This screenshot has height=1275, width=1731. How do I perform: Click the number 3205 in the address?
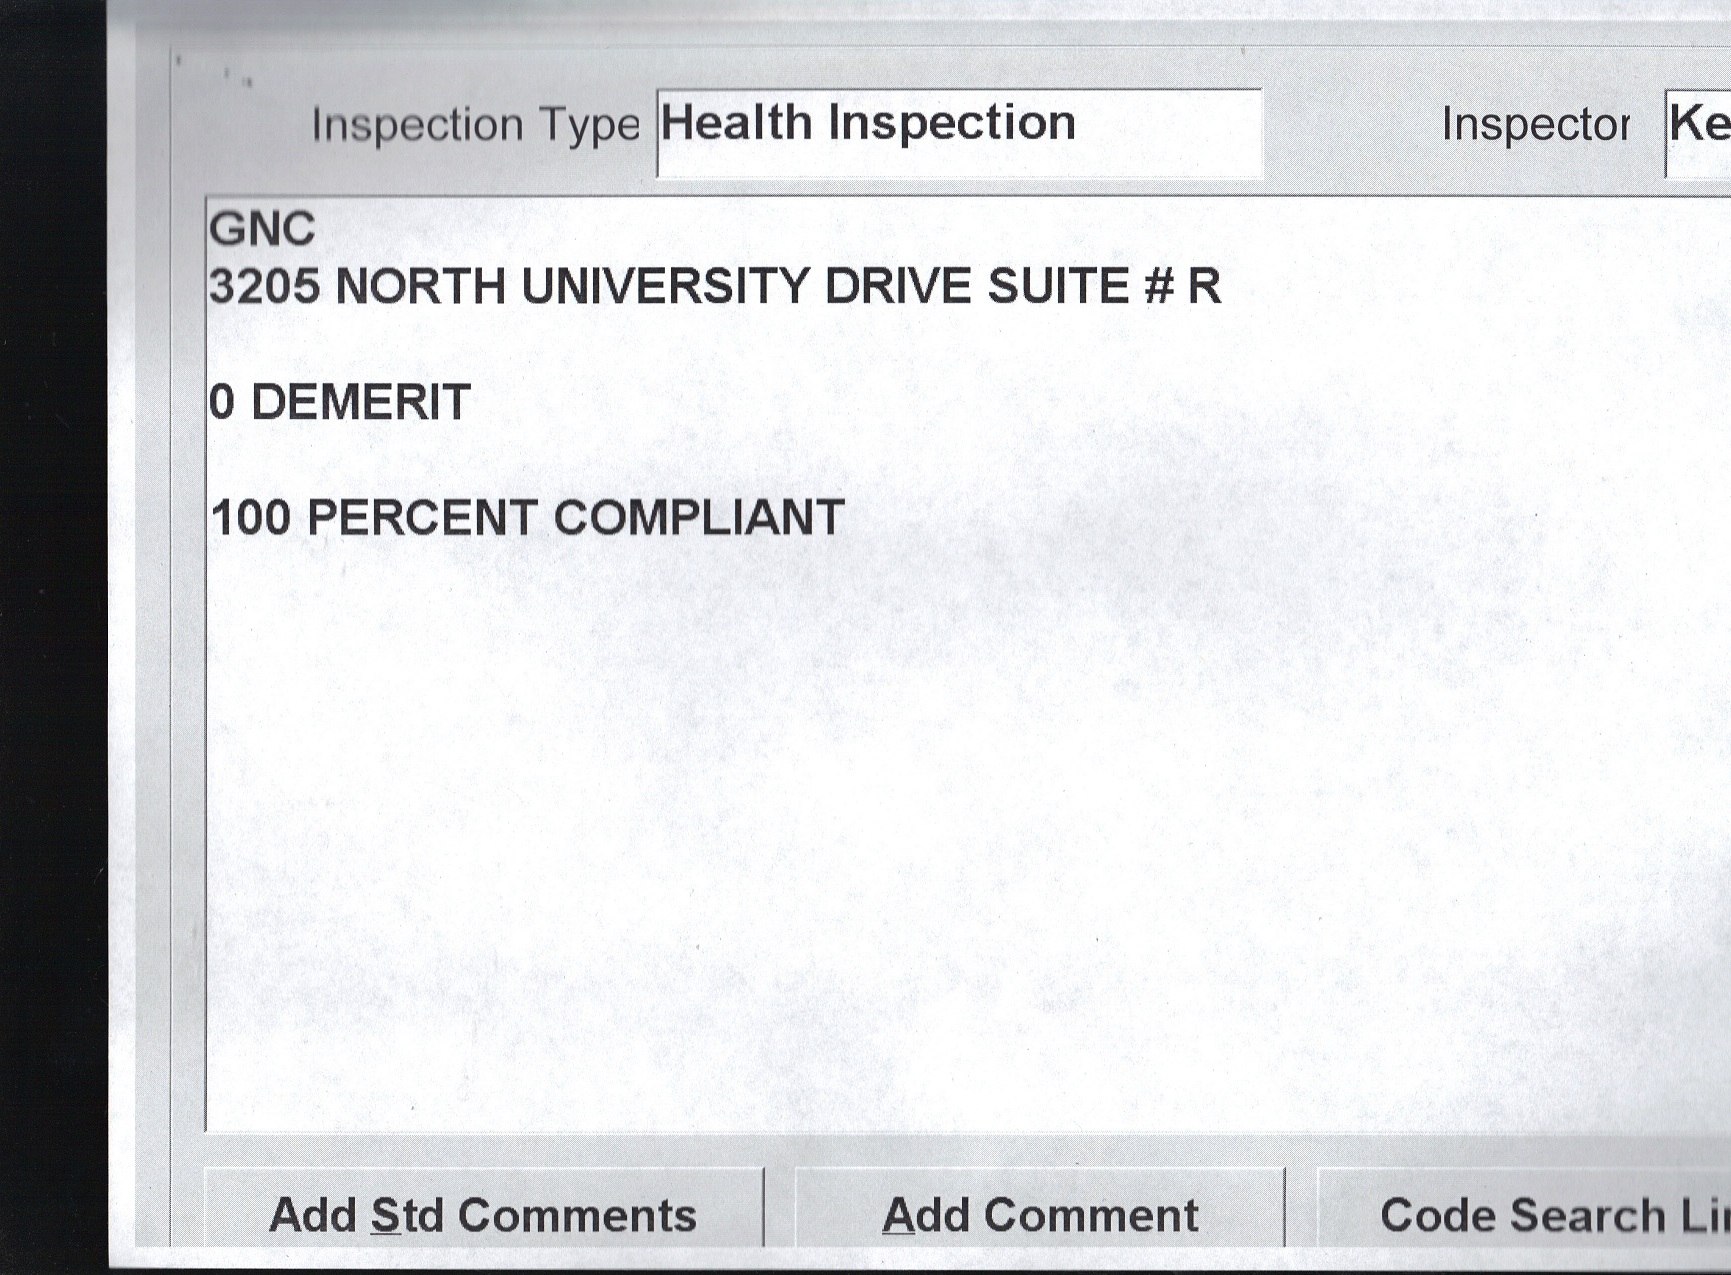tap(265, 287)
